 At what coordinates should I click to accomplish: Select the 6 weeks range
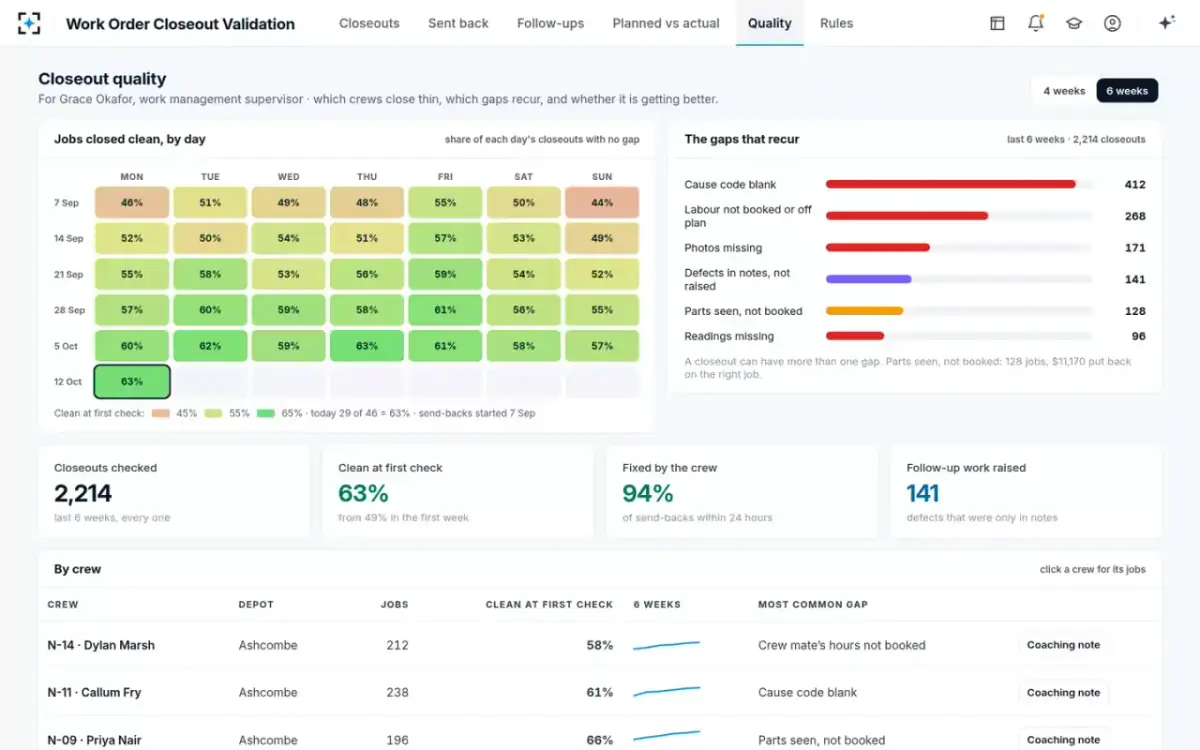point(1127,91)
